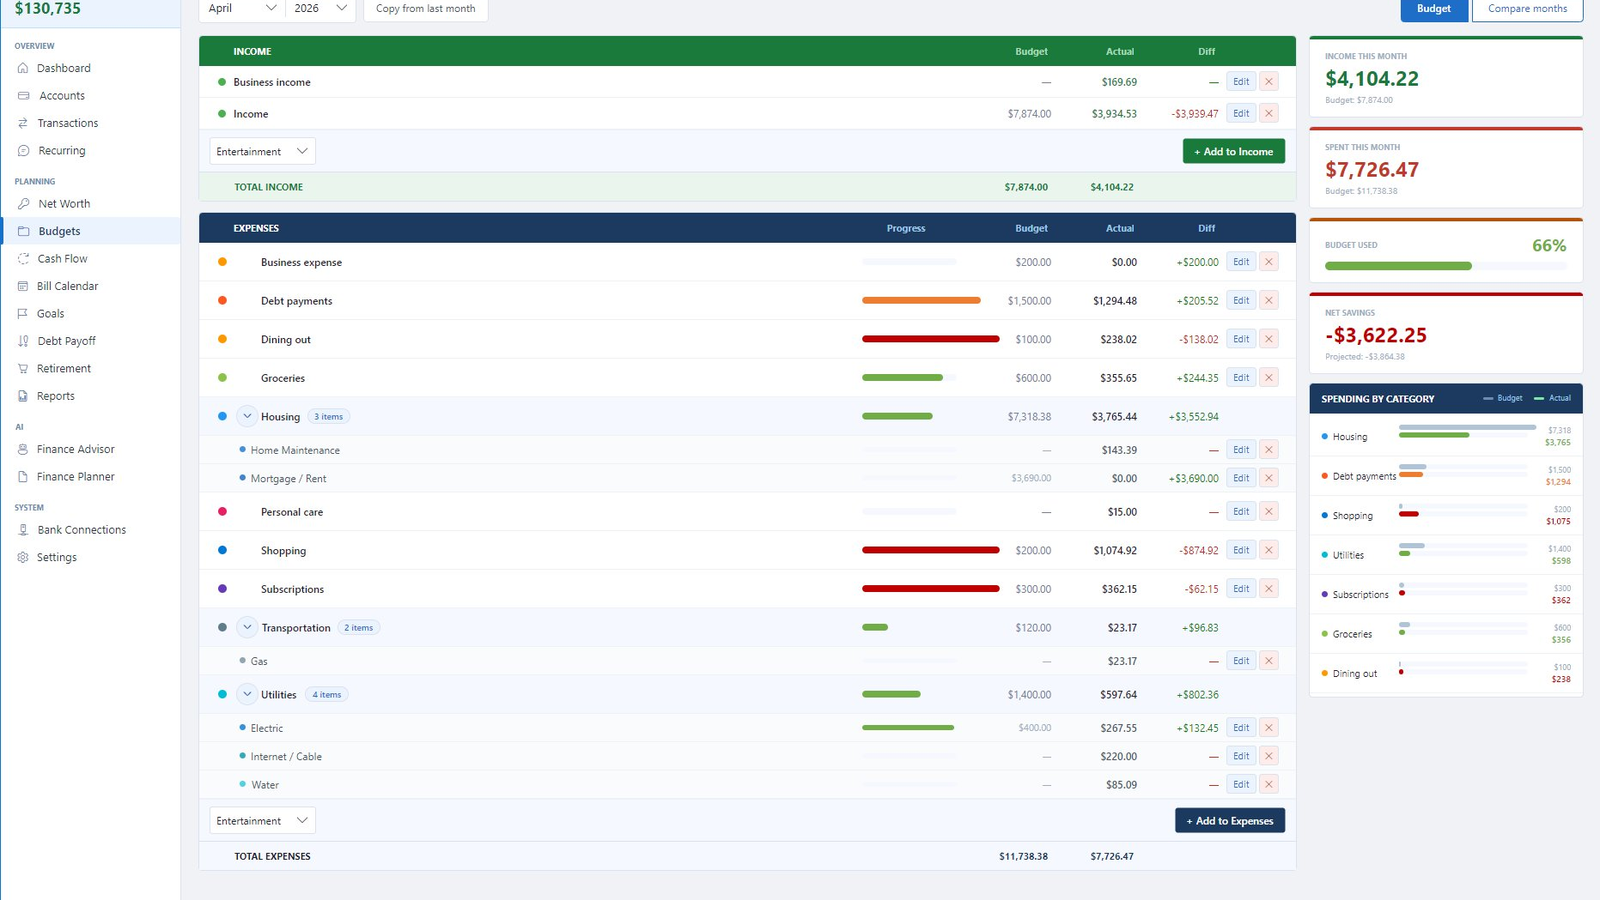Click the Add to Income button
The width and height of the screenshot is (1600, 900).
[1234, 151]
